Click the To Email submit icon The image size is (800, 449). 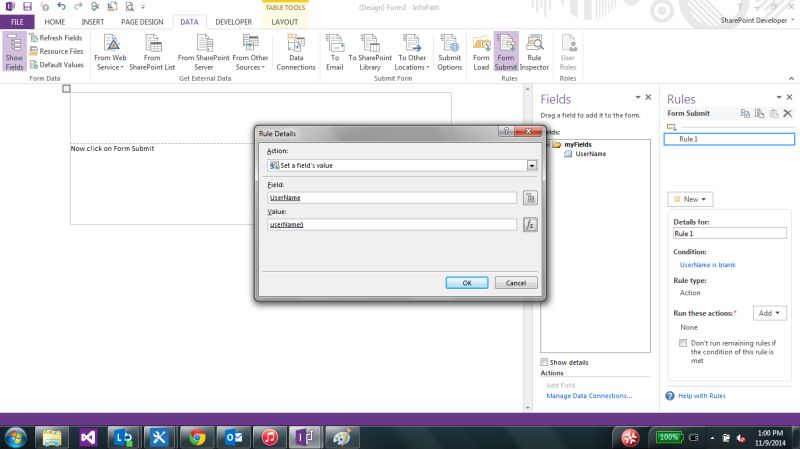(335, 52)
